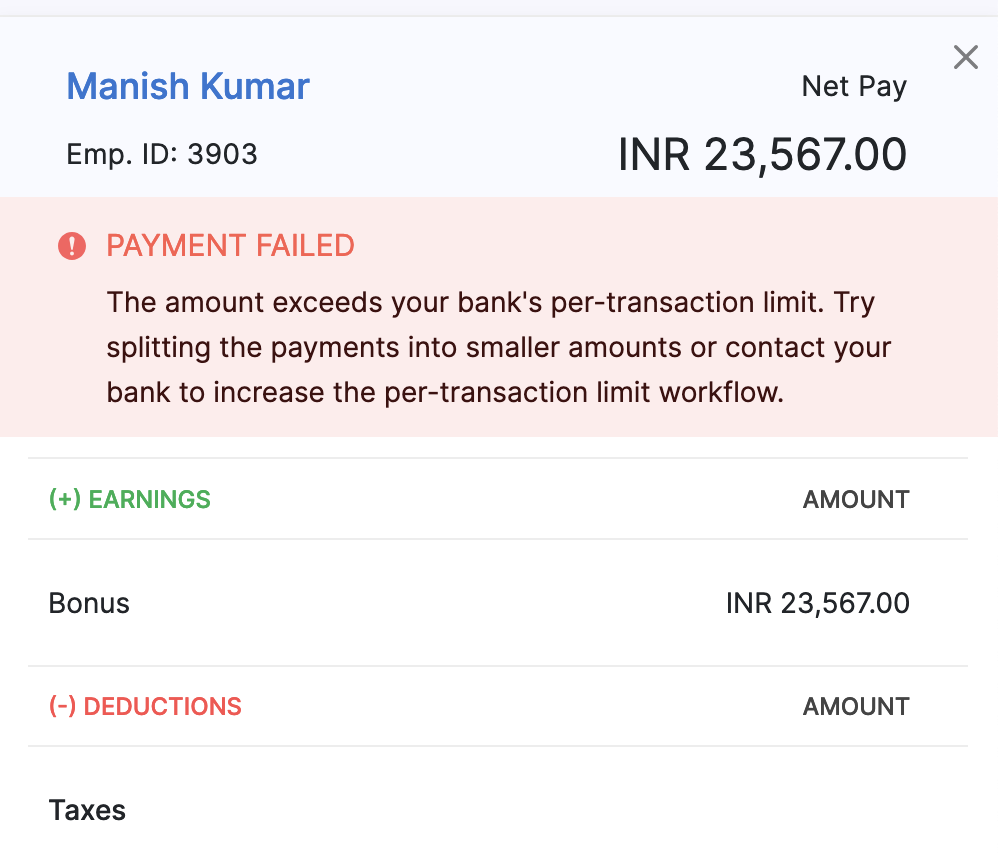Collapse the DEDUCTIONS section
Image resolution: width=998 pixels, height=854 pixels.
click(146, 706)
